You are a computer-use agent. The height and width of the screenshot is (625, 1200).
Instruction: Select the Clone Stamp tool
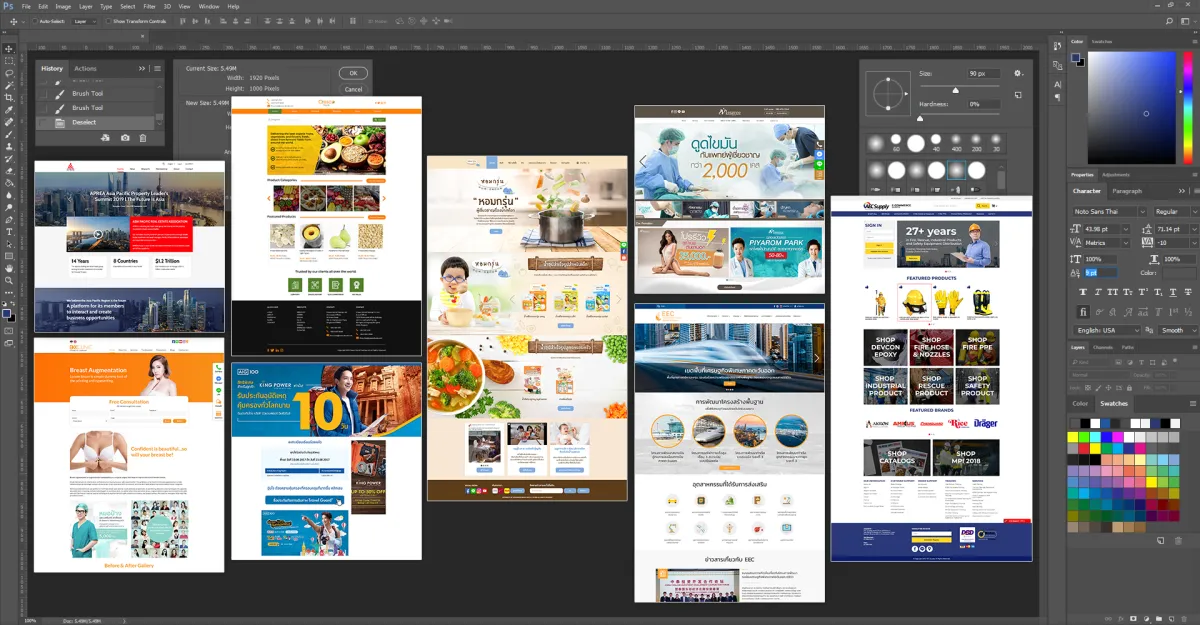coord(9,146)
